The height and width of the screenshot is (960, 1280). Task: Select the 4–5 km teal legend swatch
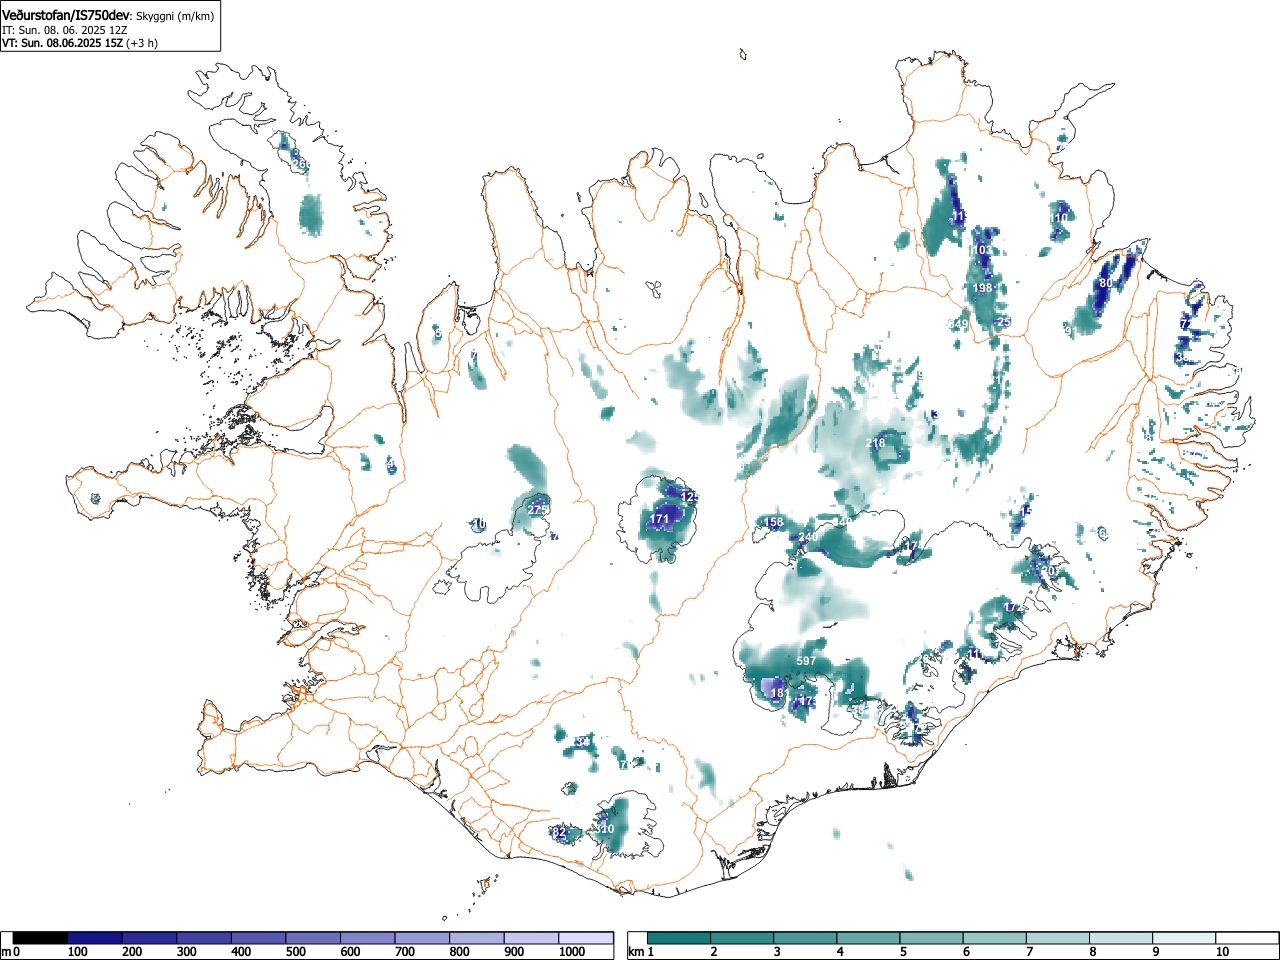[x=869, y=938]
